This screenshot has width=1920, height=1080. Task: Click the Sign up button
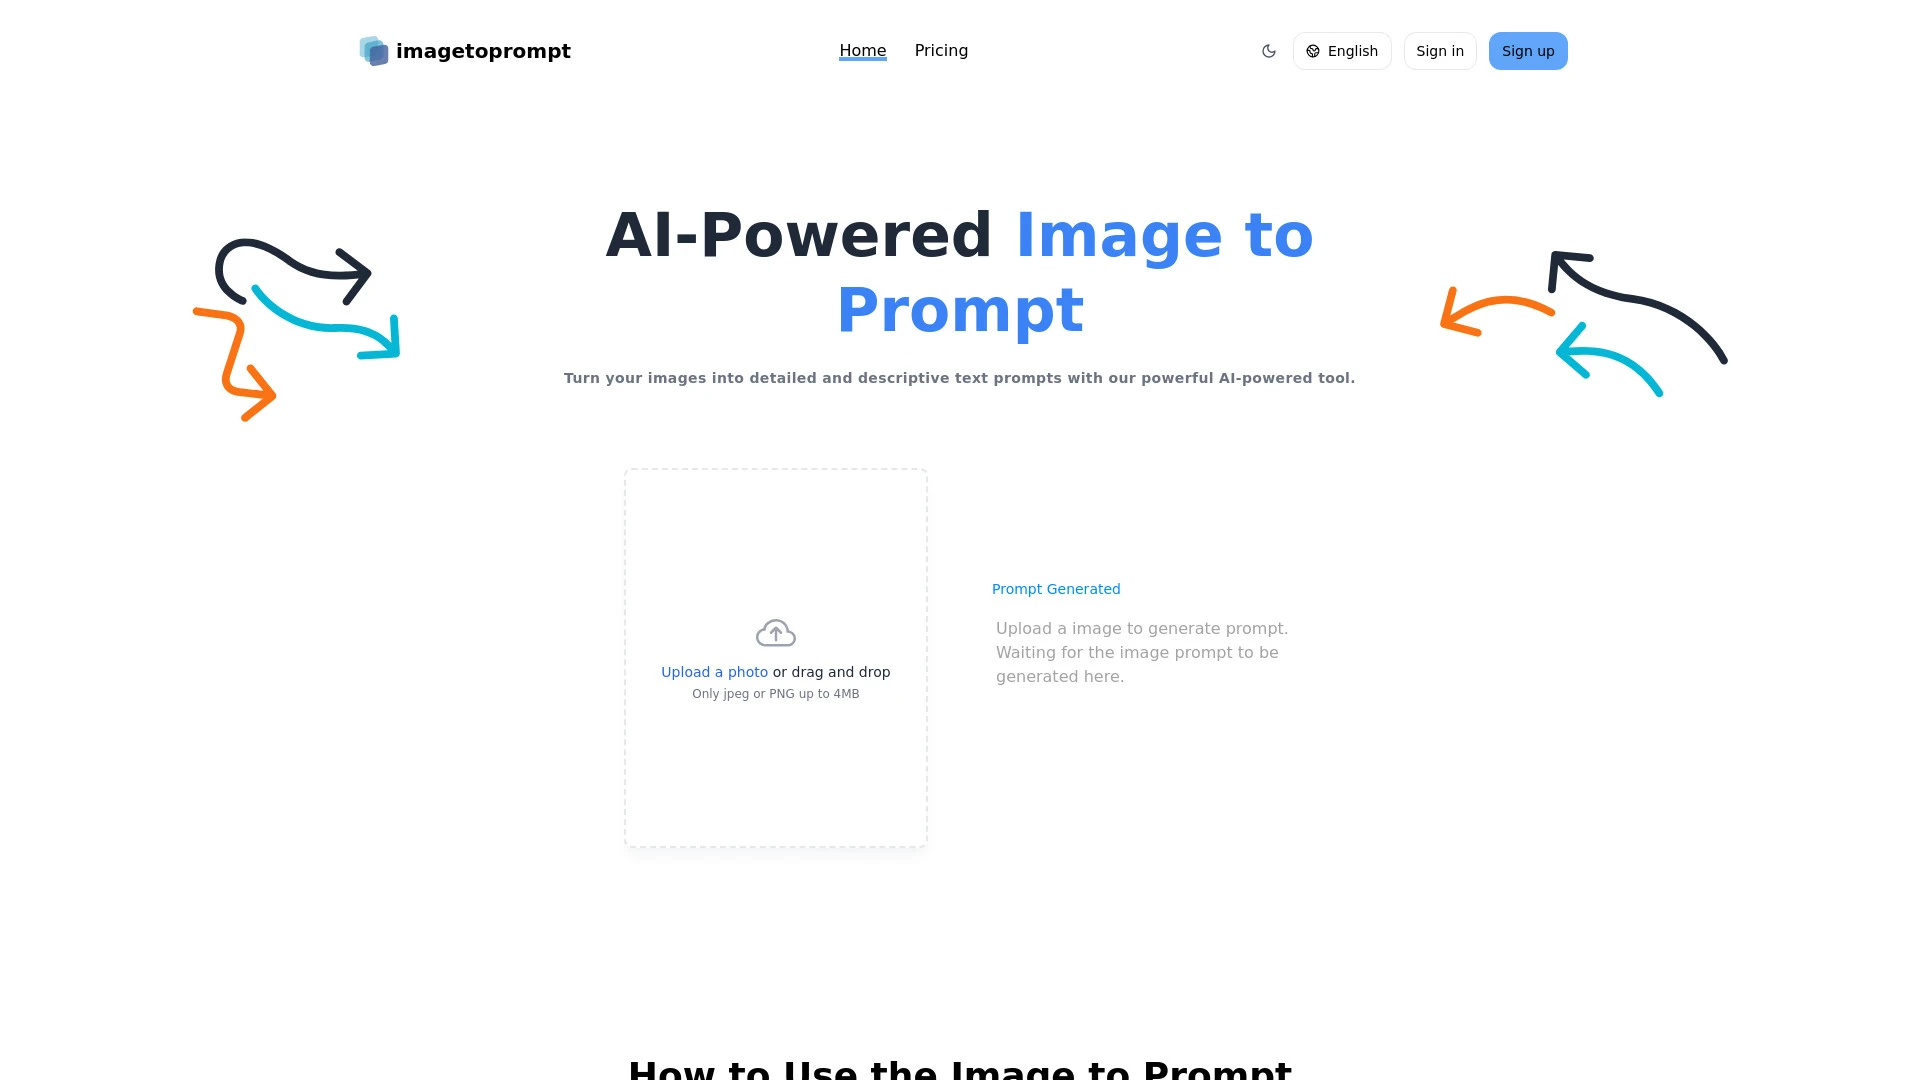[x=1527, y=50]
